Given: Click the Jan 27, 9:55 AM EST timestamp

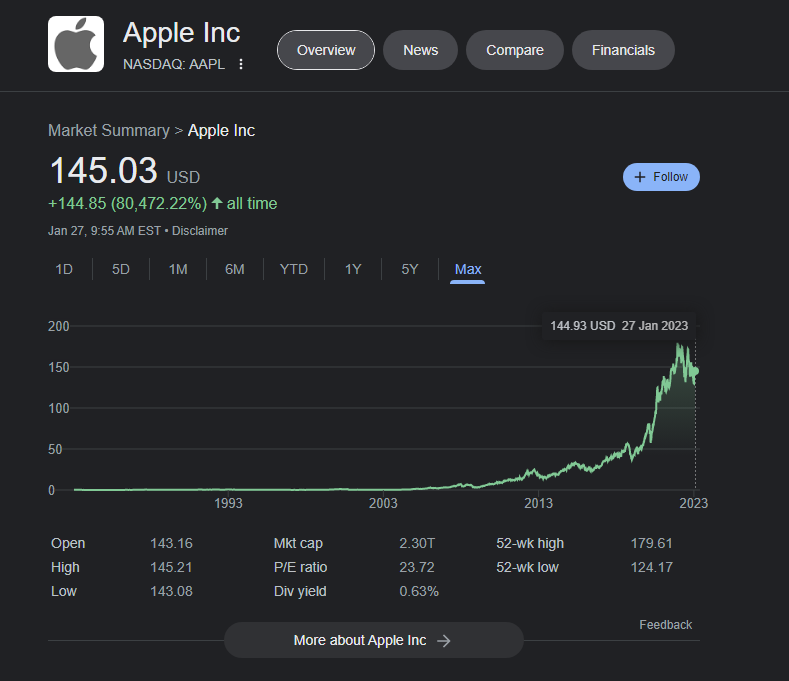Looking at the screenshot, I should click(x=104, y=231).
